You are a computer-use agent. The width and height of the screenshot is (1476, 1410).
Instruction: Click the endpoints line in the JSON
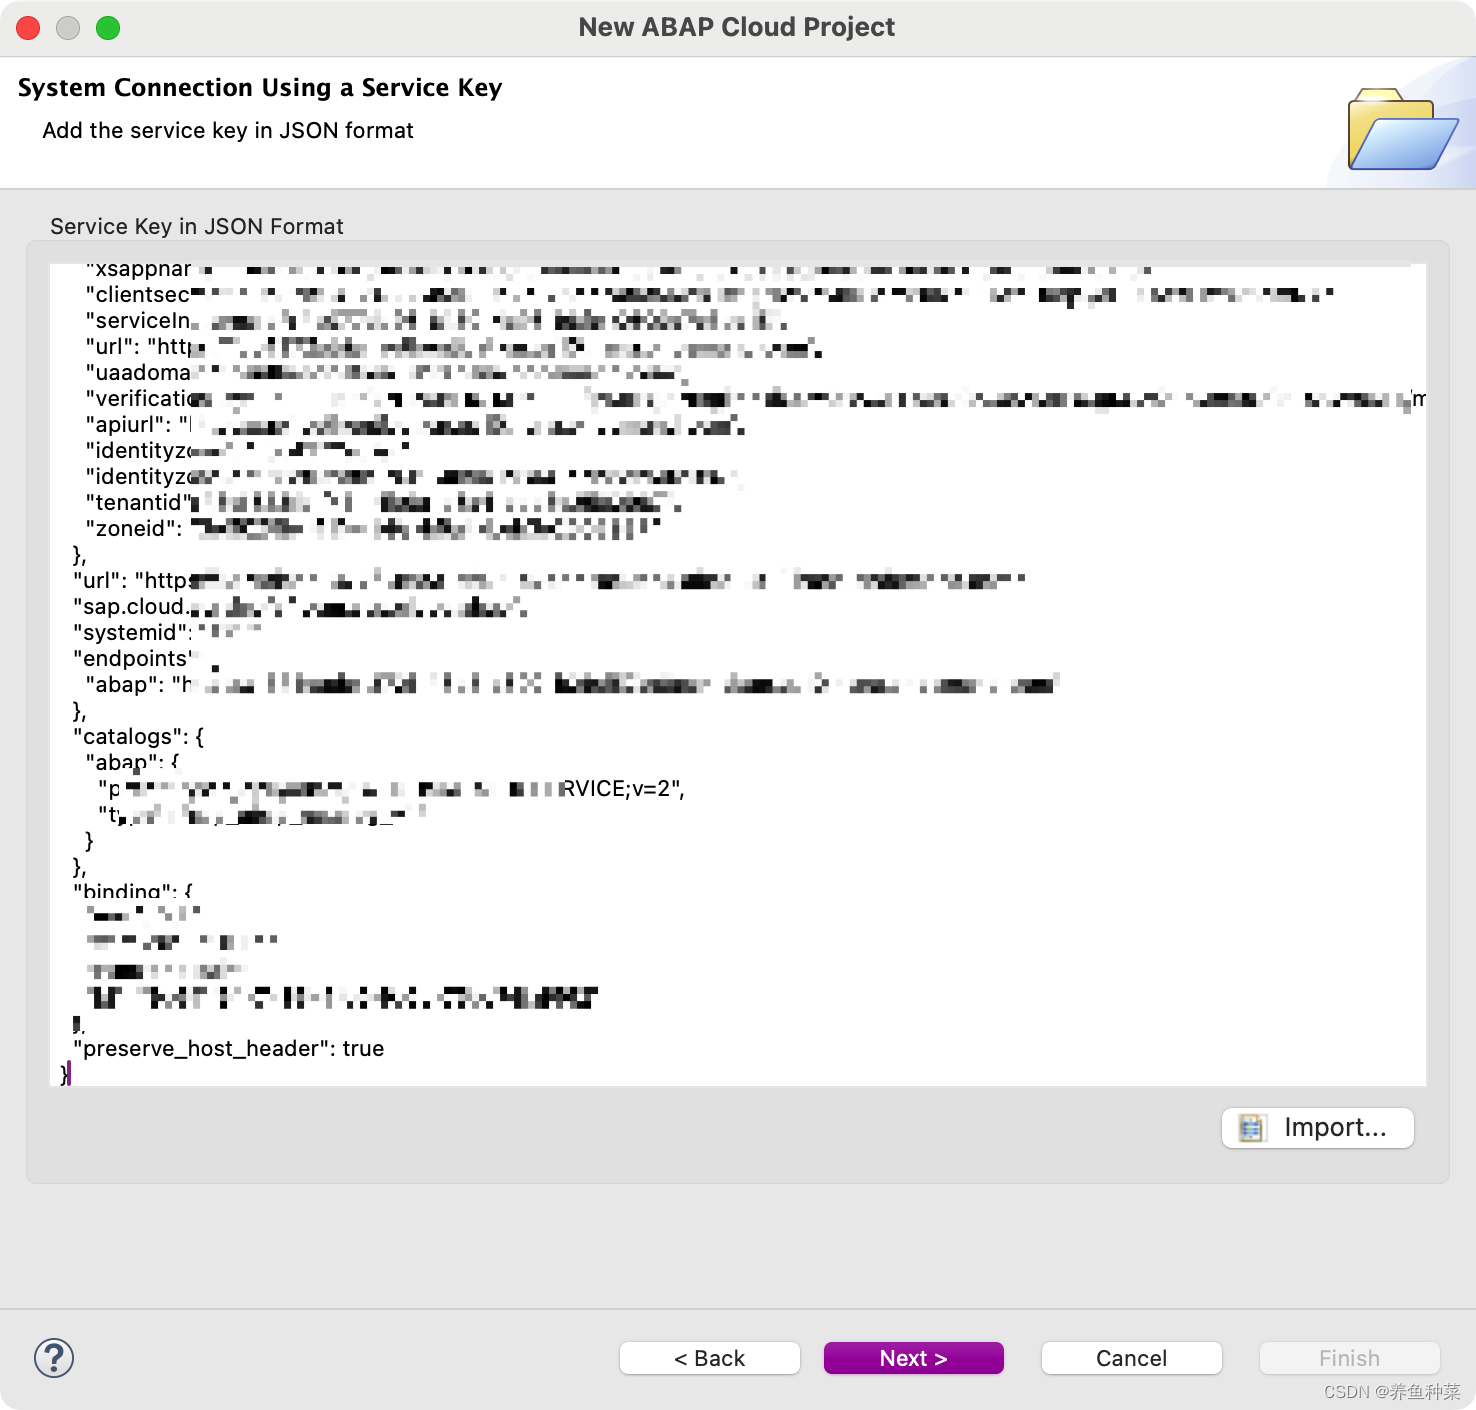pos(131,658)
